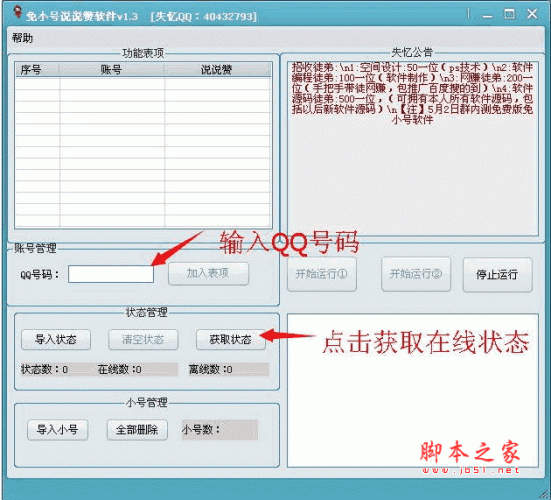Click the 在线数:0 label

(x=119, y=369)
